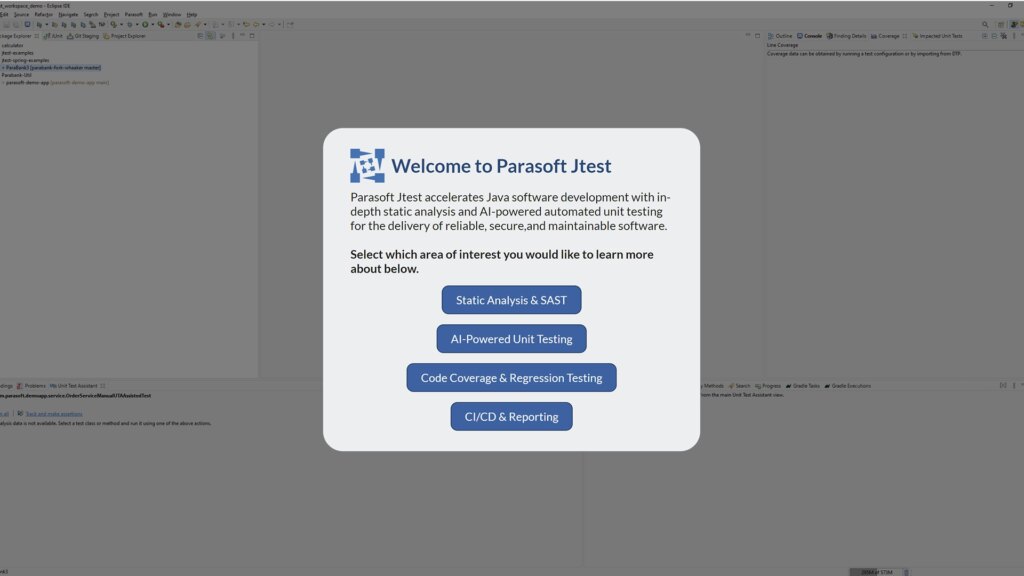Switch to the JUnit tab

[x=53, y=36]
